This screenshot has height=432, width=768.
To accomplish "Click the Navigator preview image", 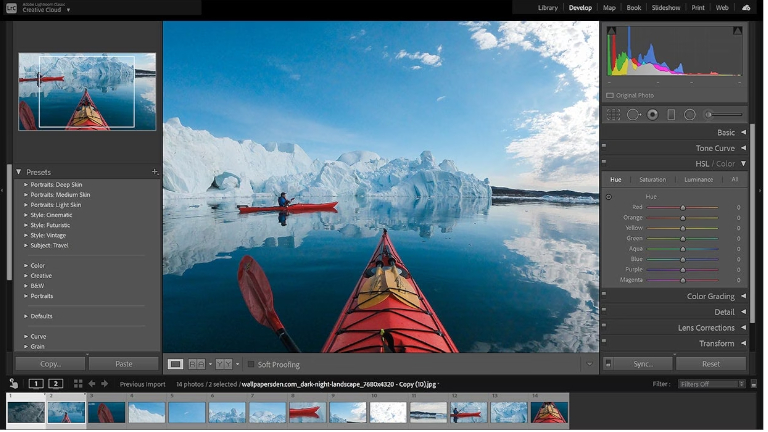I will pyautogui.click(x=88, y=92).
